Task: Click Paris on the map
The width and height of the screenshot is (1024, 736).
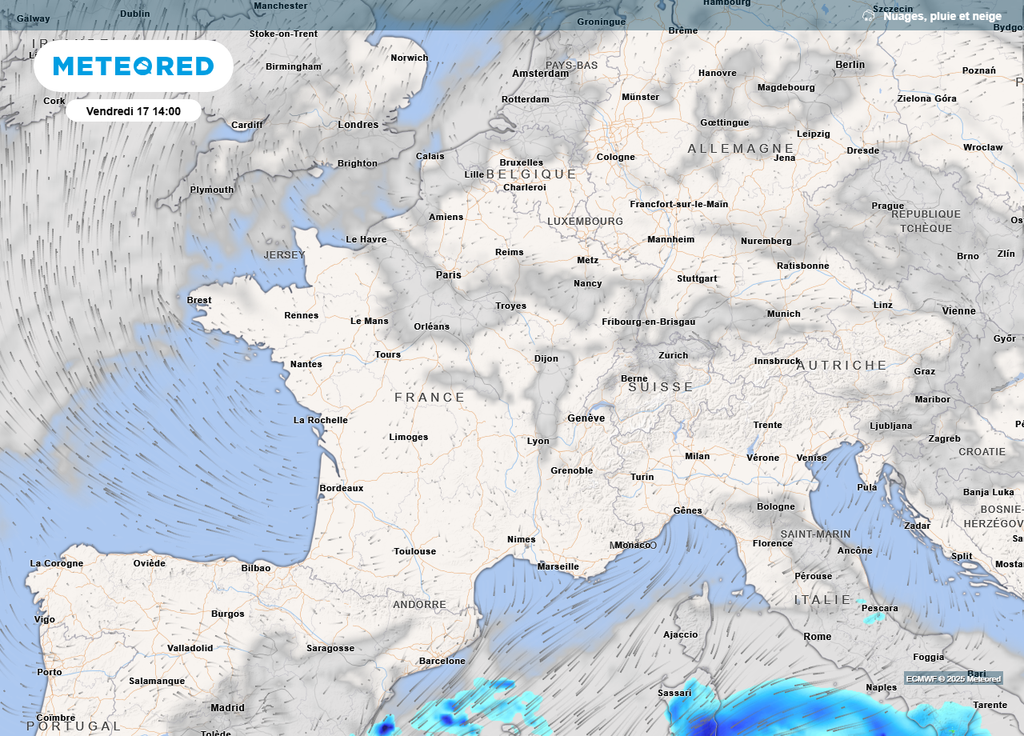Action: click(x=448, y=274)
